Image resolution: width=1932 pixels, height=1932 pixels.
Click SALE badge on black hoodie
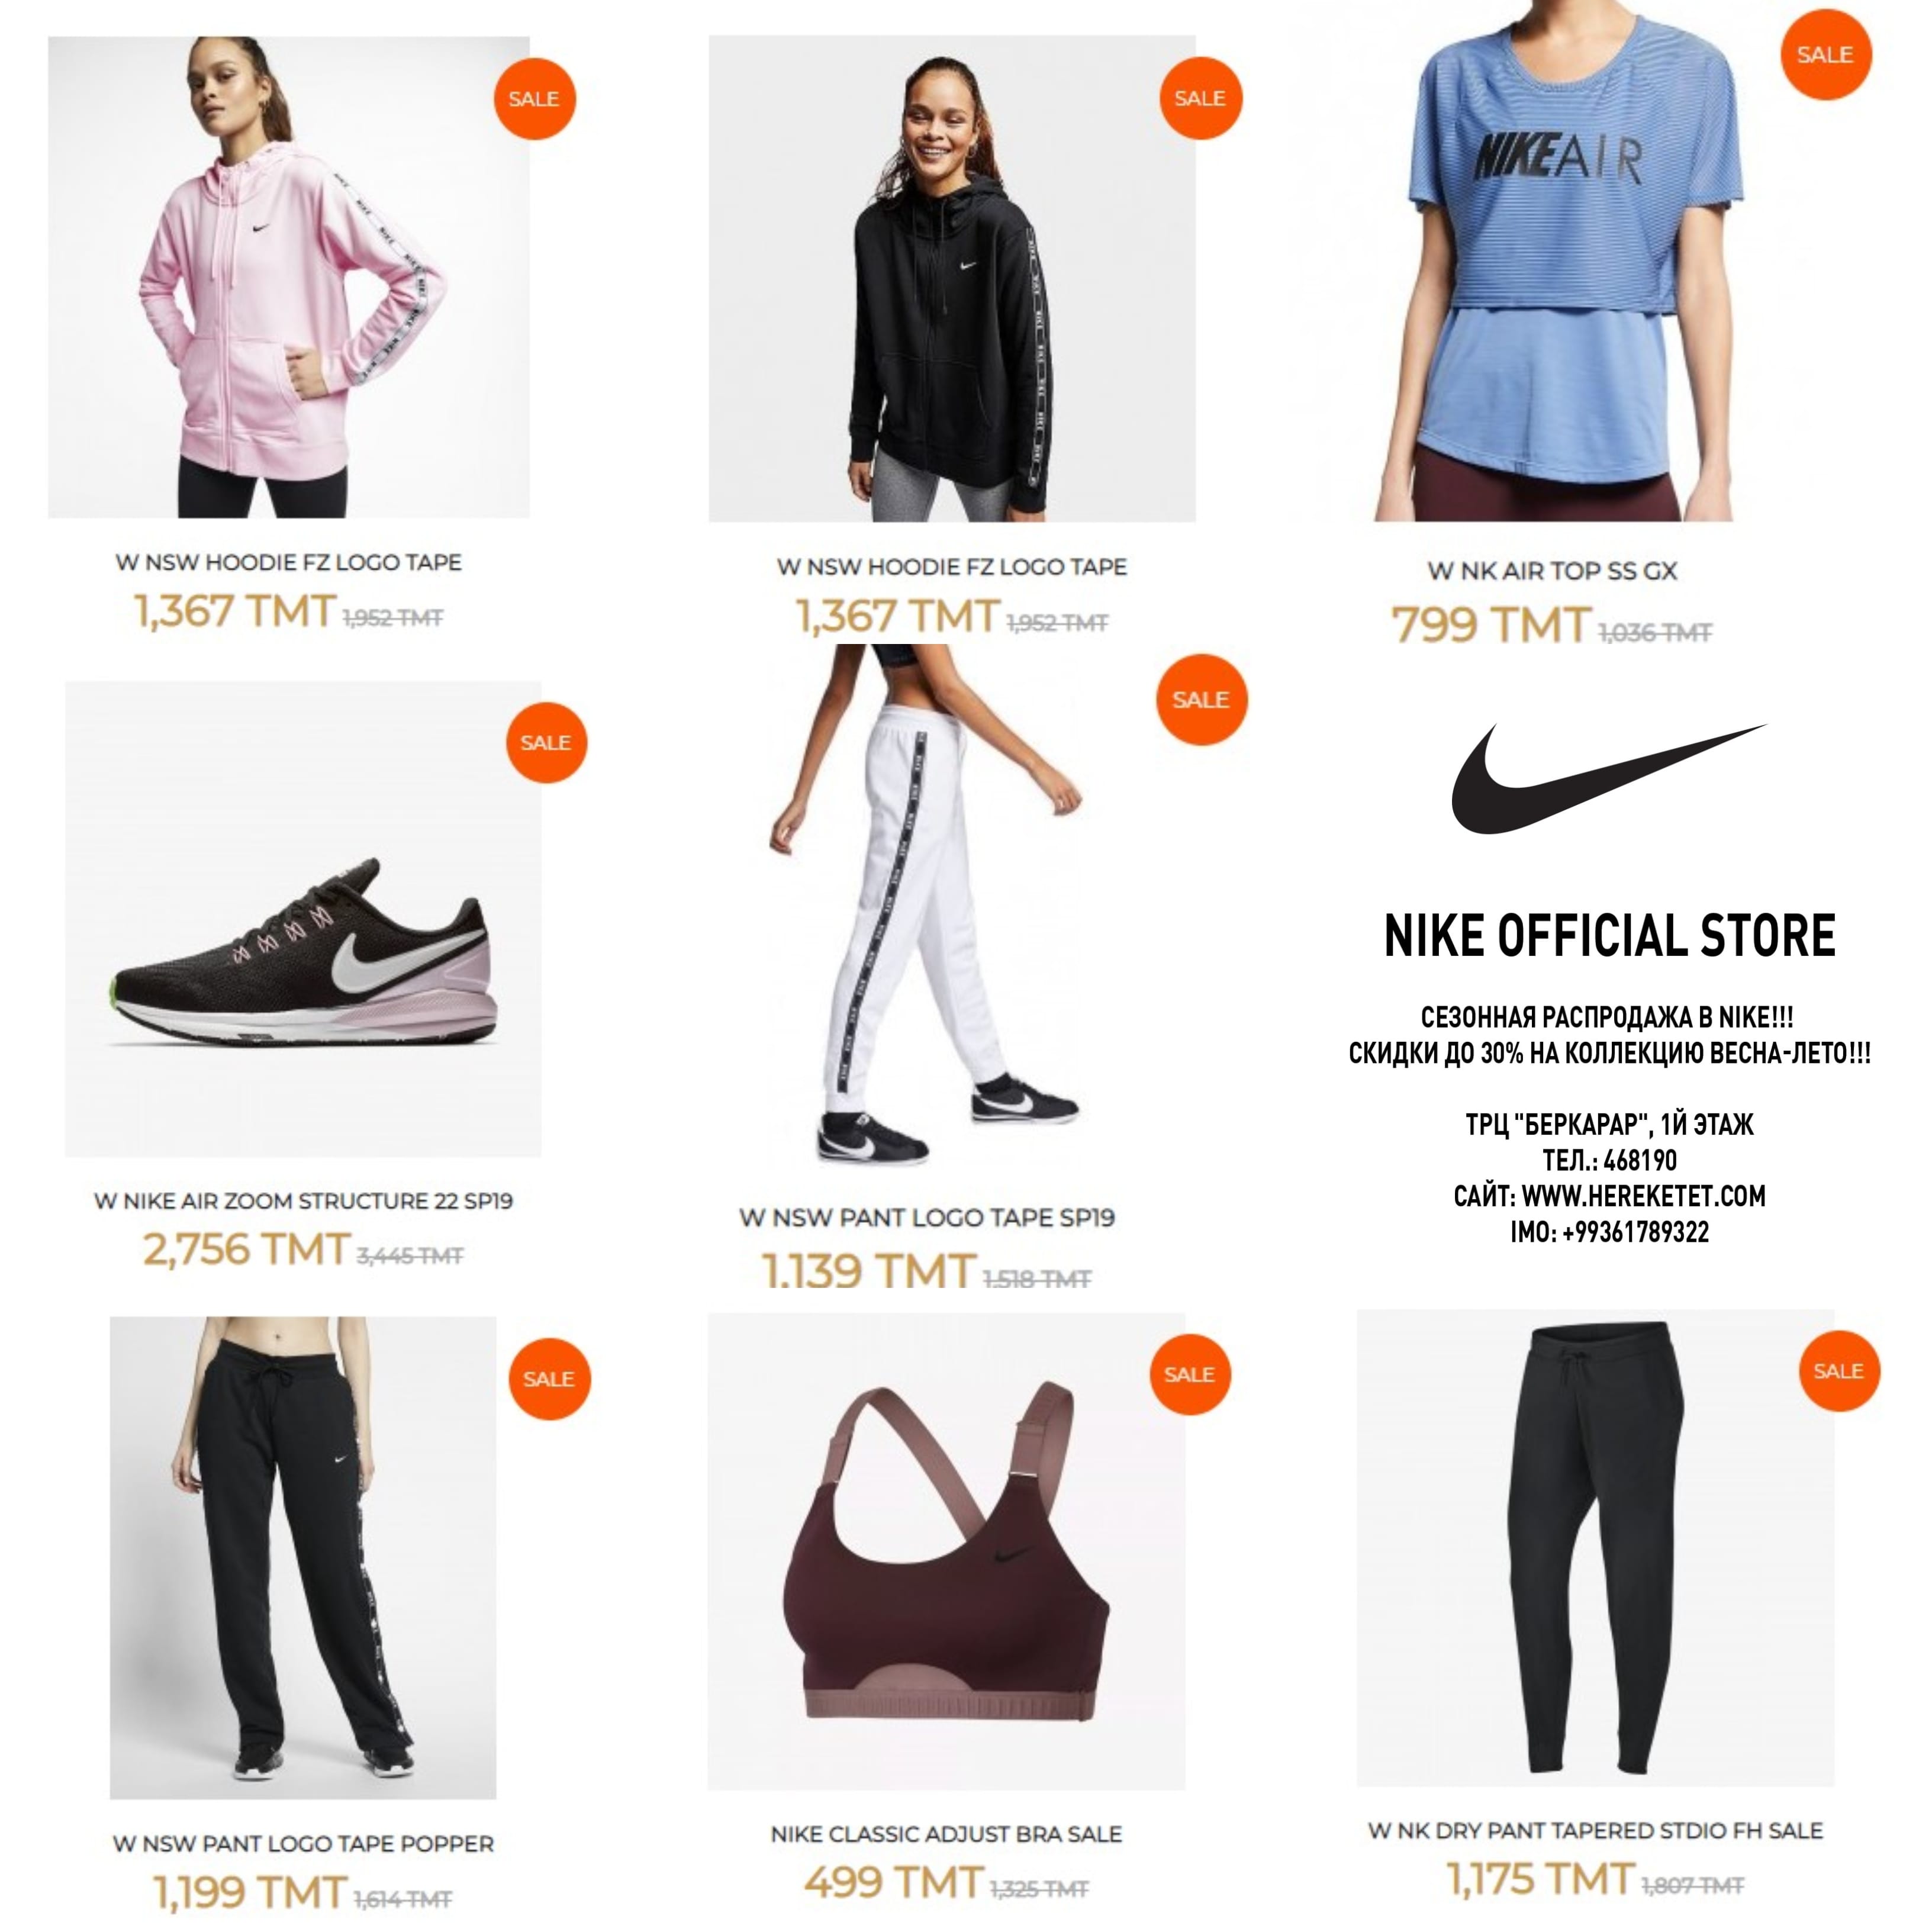tap(1200, 98)
